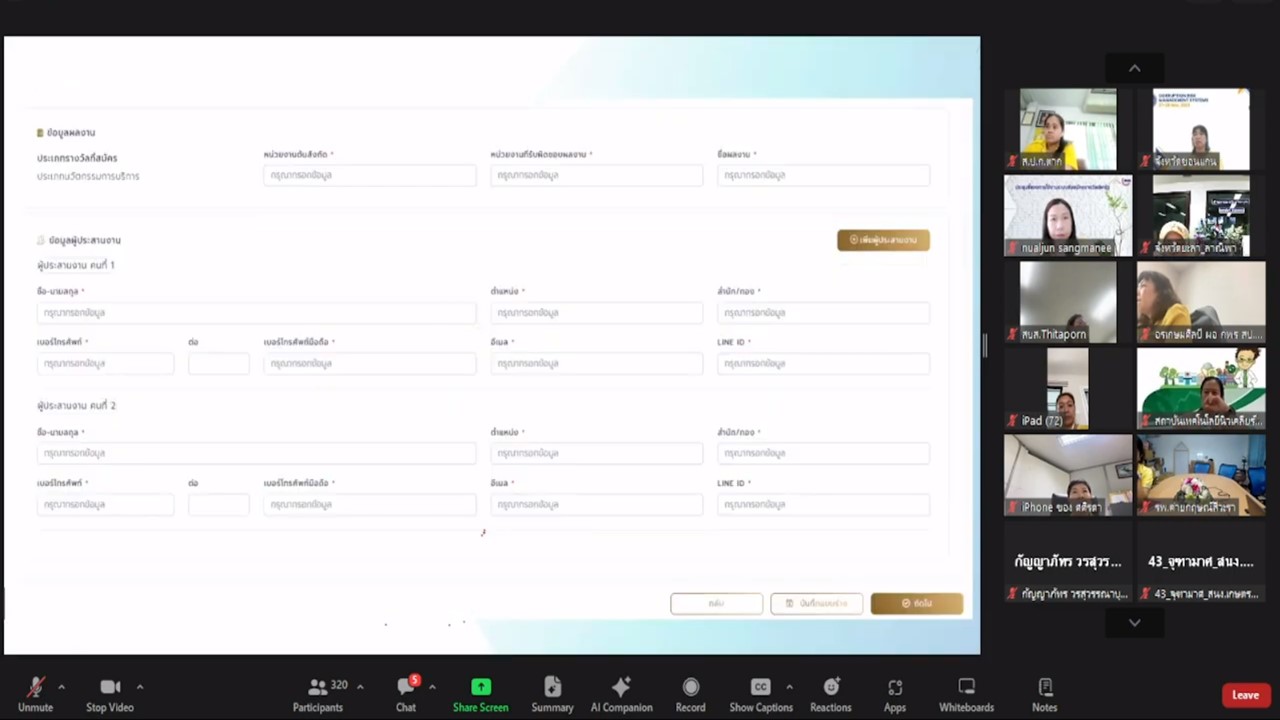The image size is (1280, 720).
Task: Expand video options arrow beside Stop Video
Action: tap(139, 687)
